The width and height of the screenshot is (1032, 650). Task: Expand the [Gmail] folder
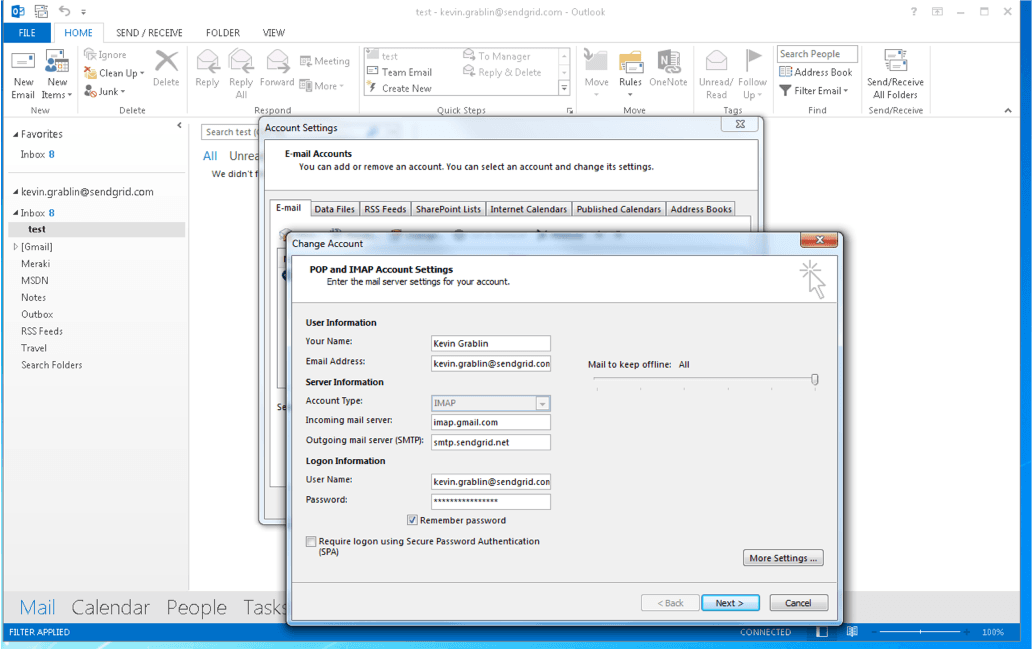click(14, 246)
